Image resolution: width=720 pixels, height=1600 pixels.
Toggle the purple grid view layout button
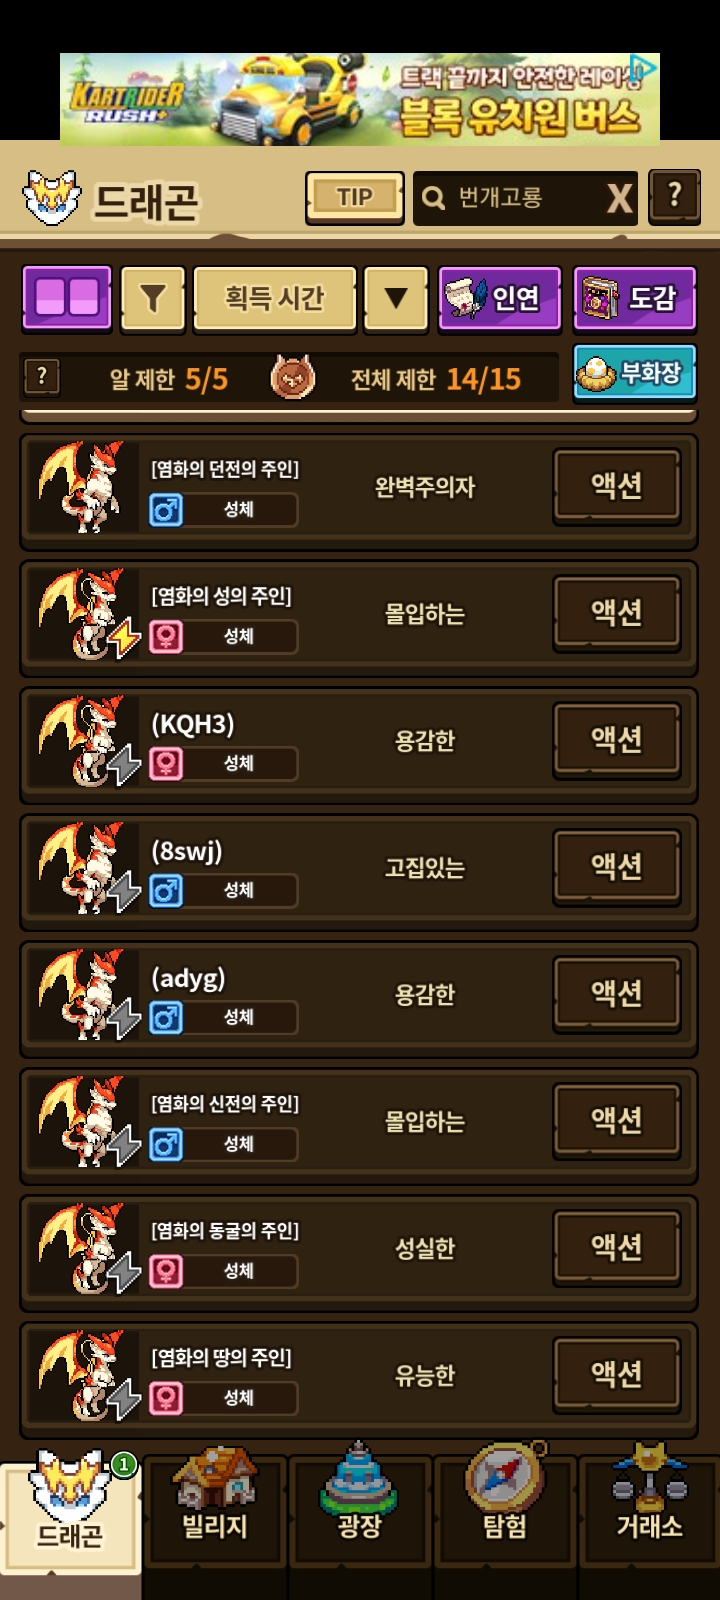pos(67,298)
